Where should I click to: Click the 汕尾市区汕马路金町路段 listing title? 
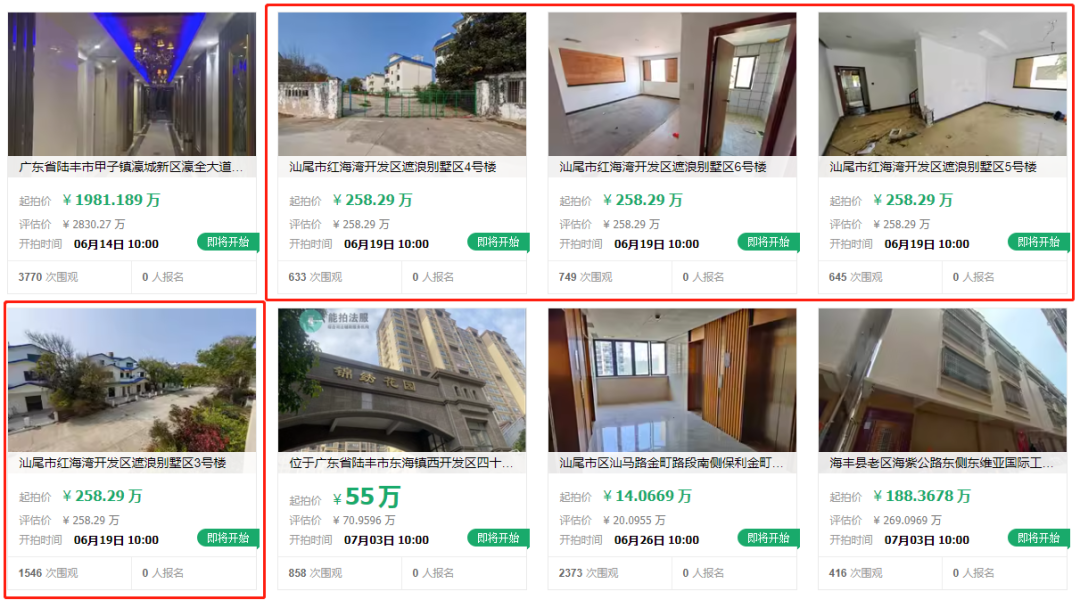tap(672, 463)
